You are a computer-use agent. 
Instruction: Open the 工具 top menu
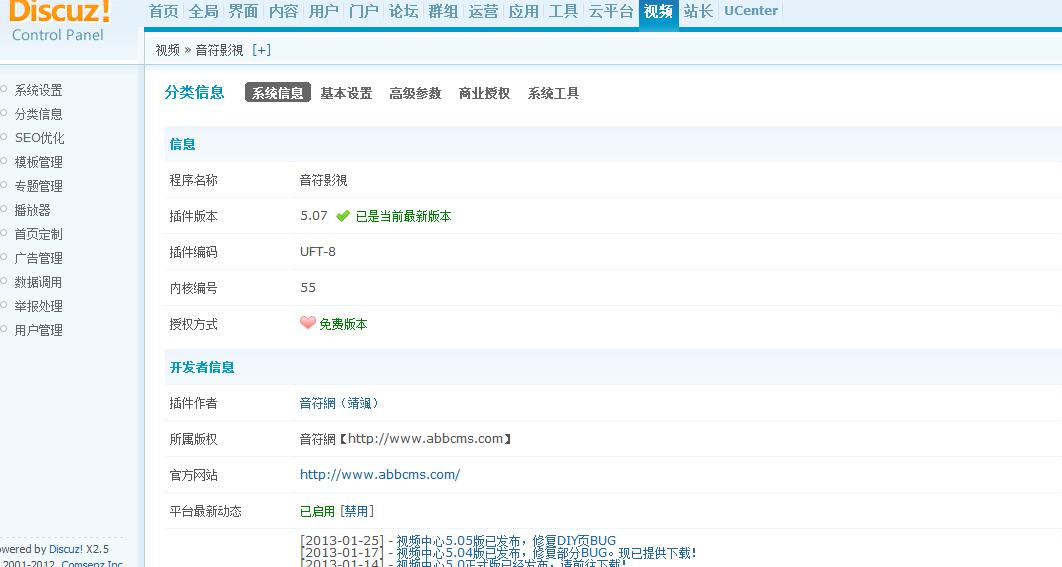(564, 12)
